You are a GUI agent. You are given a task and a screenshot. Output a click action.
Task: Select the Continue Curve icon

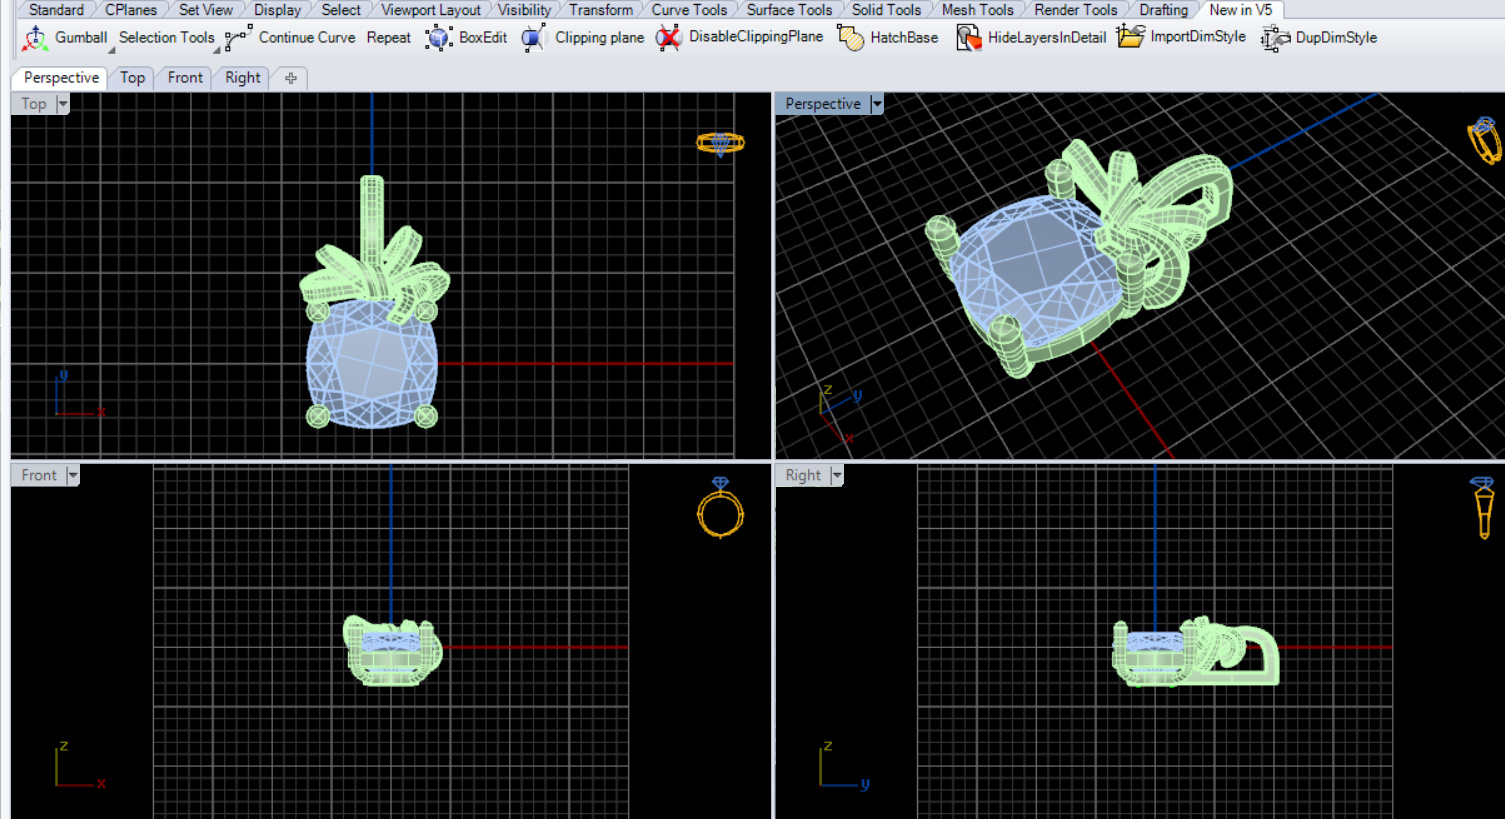[x=238, y=38]
